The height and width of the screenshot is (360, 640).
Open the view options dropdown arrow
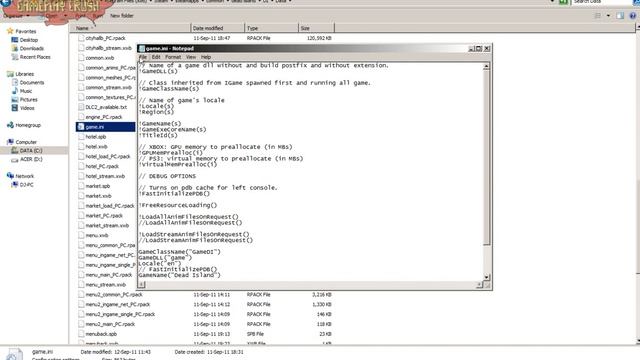[608, 16]
